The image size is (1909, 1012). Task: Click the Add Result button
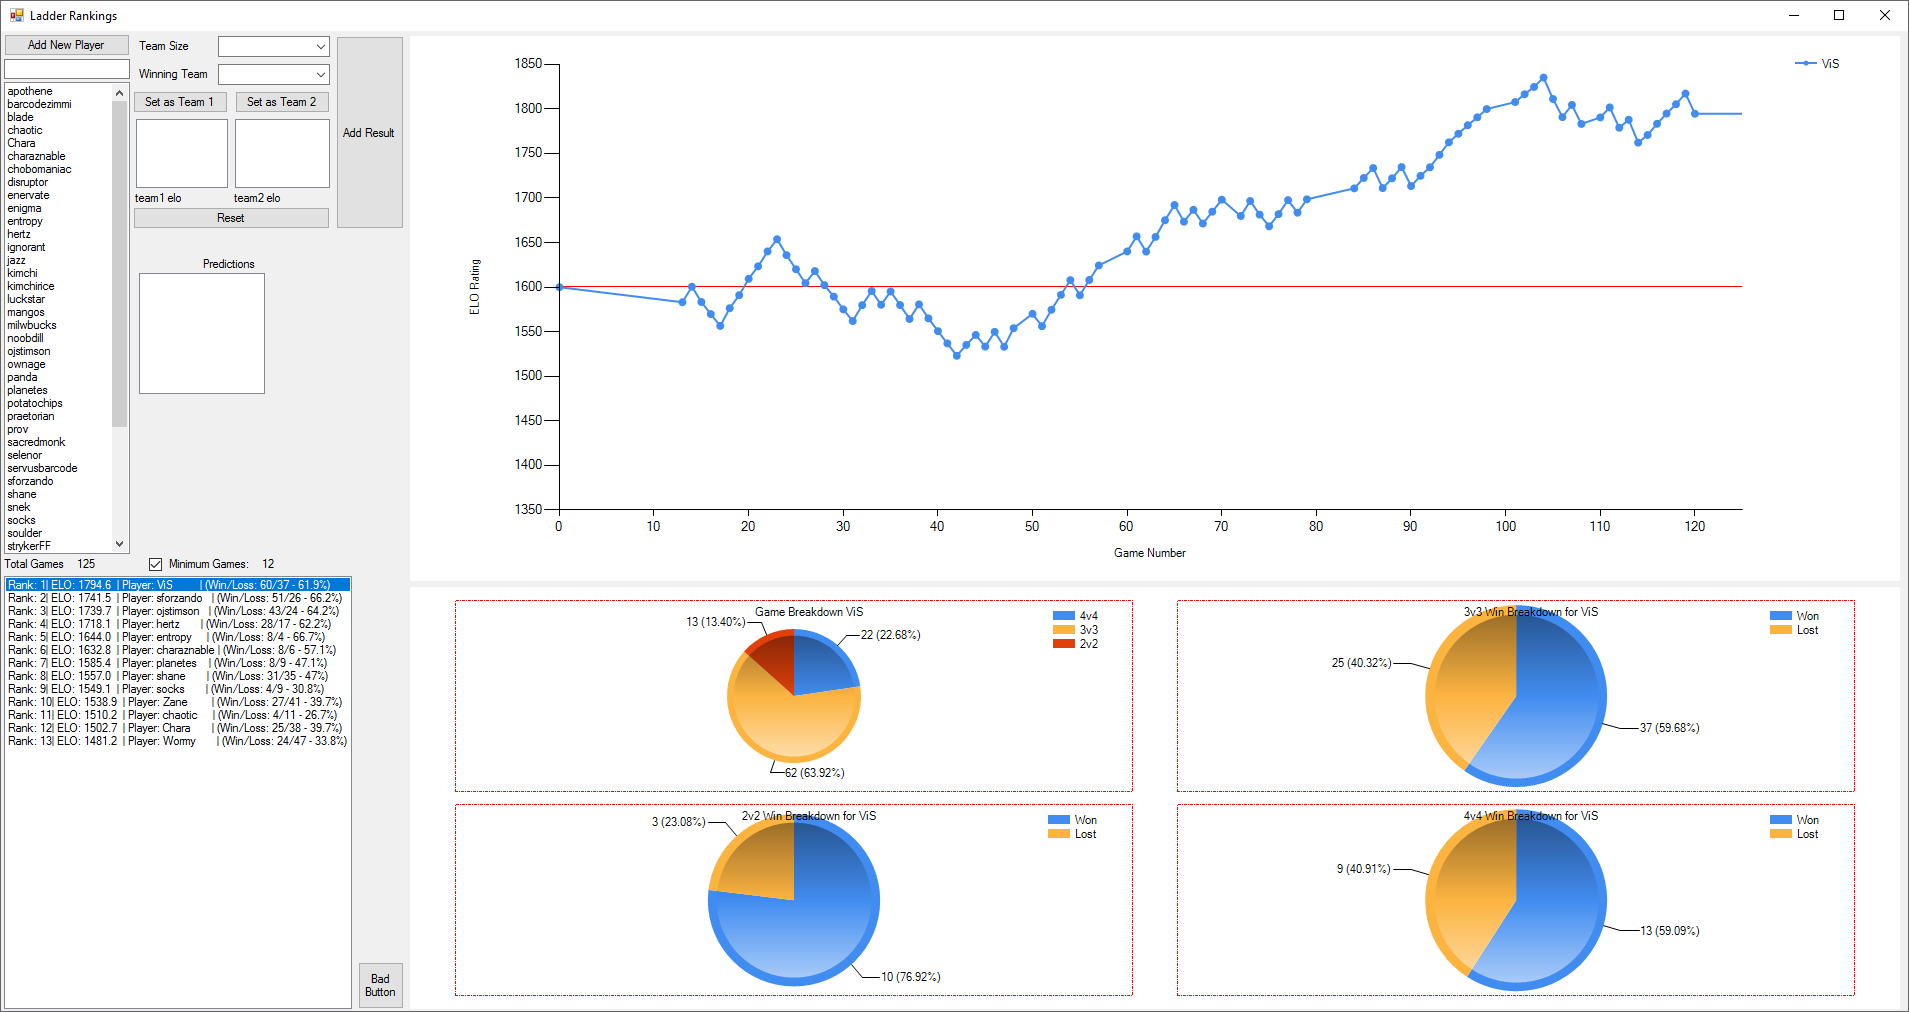click(x=369, y=132)
